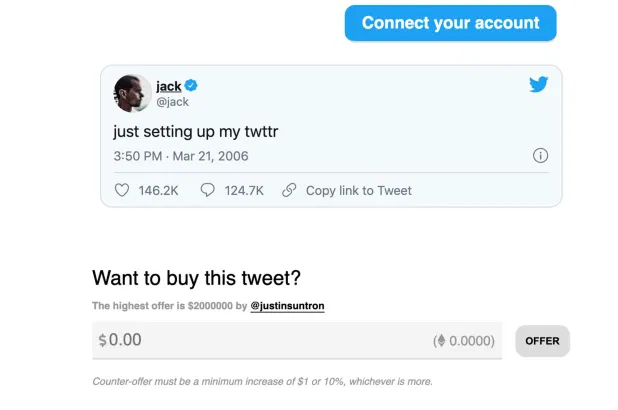Screen dimensions: 618x410
Task: Click the blue verified badge beside jack
Action: pos(192,86)
